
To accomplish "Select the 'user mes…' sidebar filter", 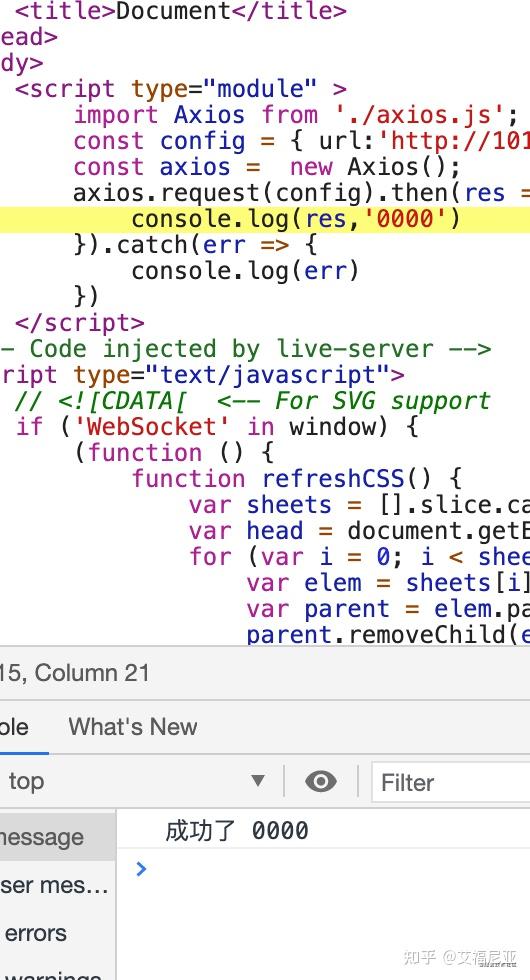I will tap(54, 884).
